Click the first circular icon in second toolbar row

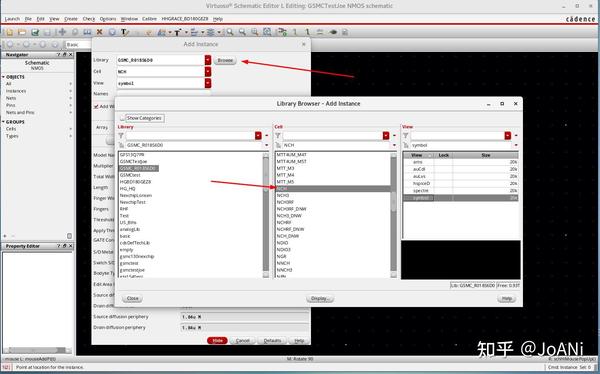[x=10, y=45]
